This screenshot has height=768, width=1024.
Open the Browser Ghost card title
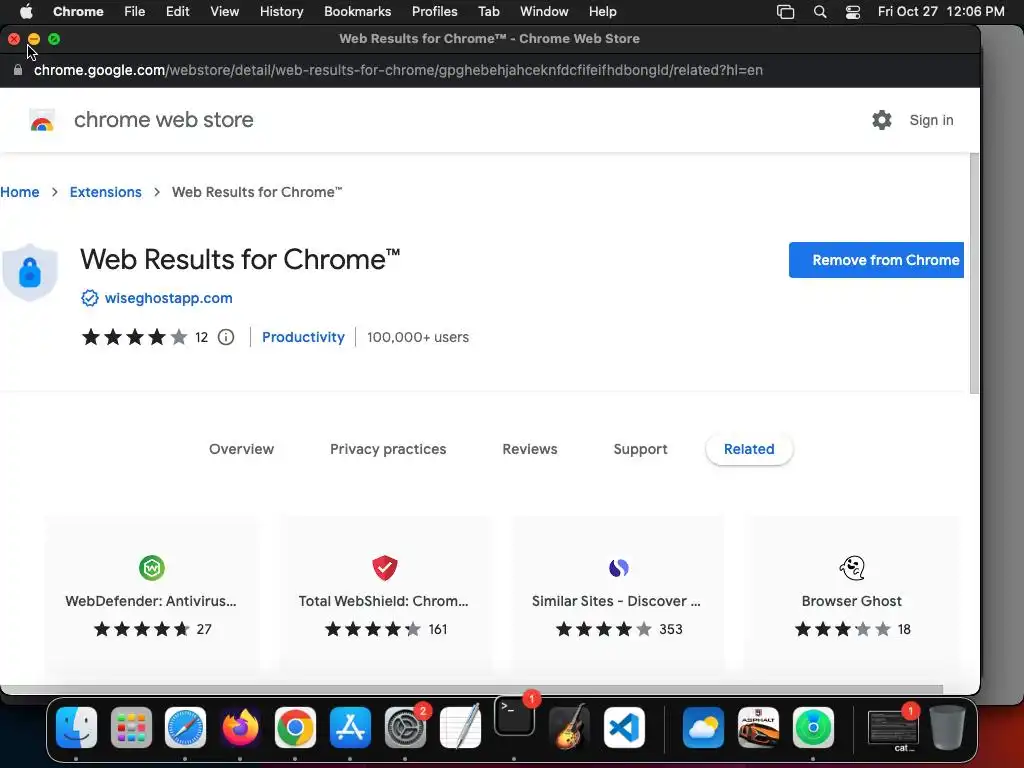coord(852,601)
